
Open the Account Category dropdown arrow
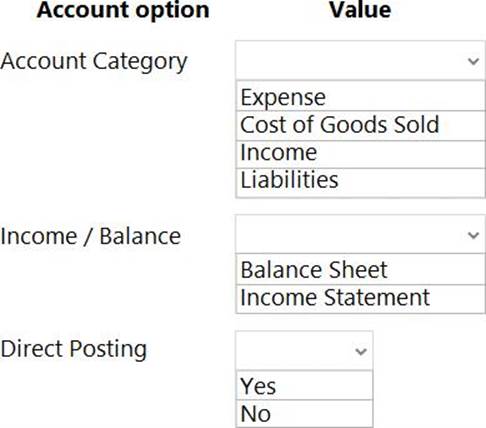point(473,61)
